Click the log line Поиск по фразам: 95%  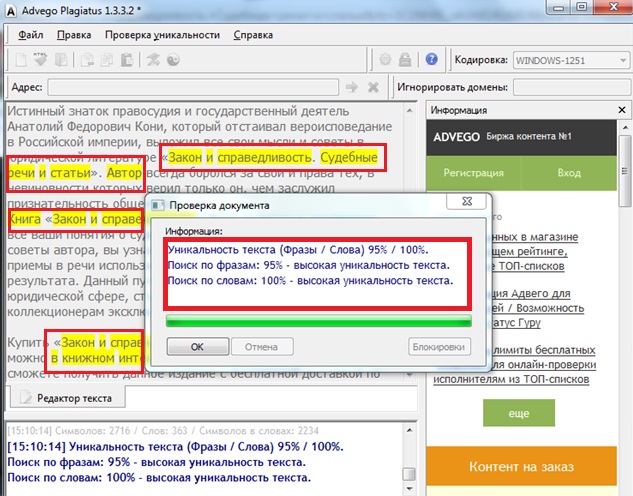pyautogui.click(x=157, y=462)
